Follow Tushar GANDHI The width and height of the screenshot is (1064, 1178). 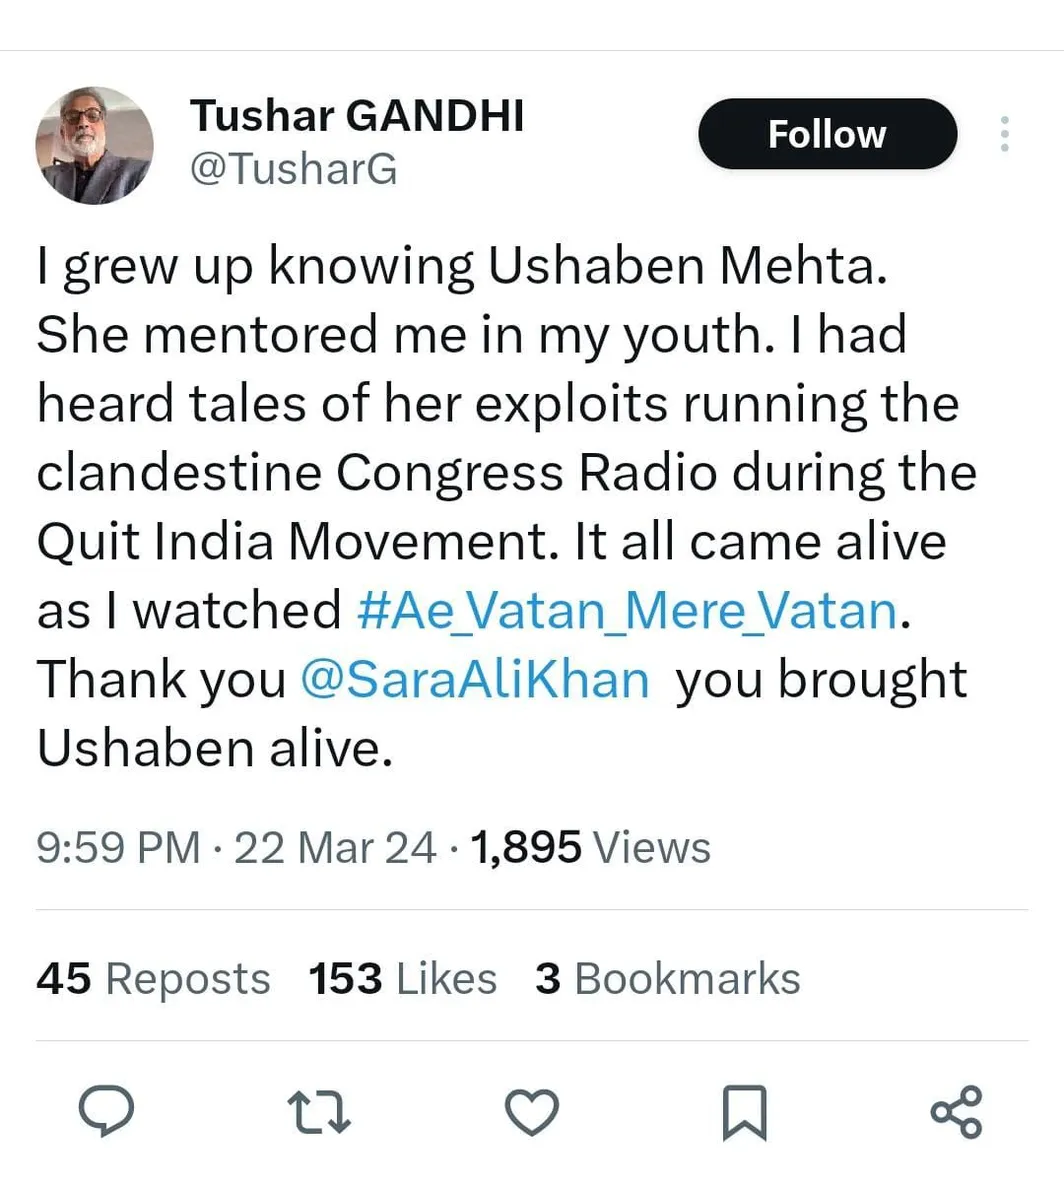click(x=827, y=134)
